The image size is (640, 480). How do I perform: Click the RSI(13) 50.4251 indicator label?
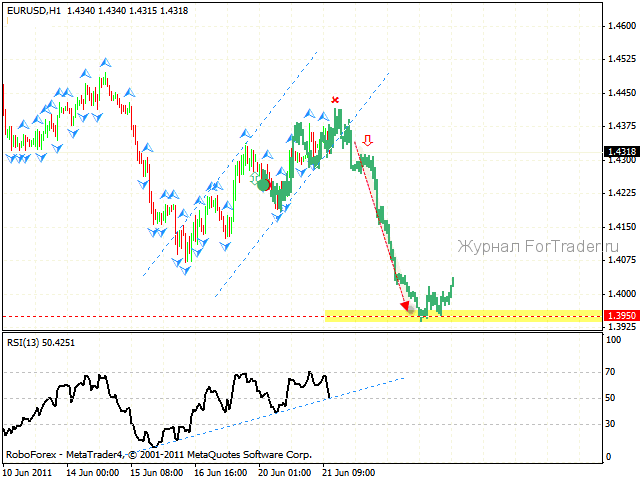pos(41,342)
